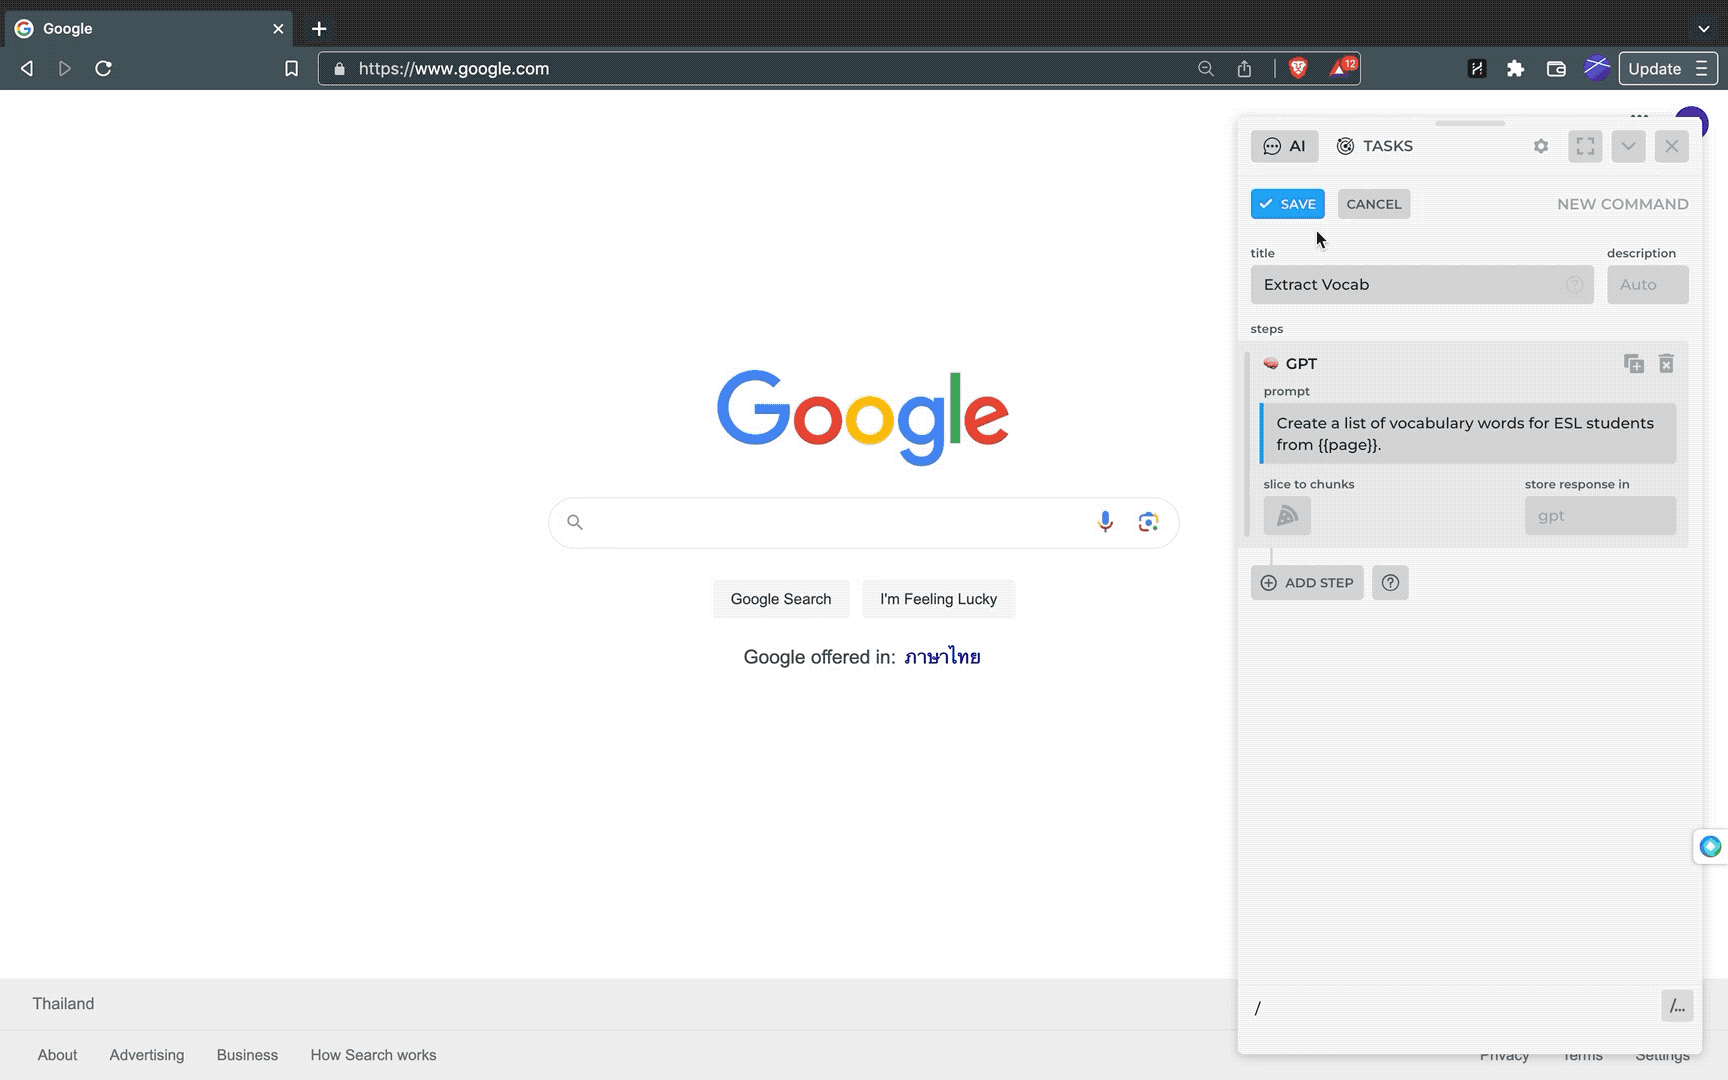Click the GPT step header label
This screenshot has width=1728, height=1080.
pos(1301,364)
